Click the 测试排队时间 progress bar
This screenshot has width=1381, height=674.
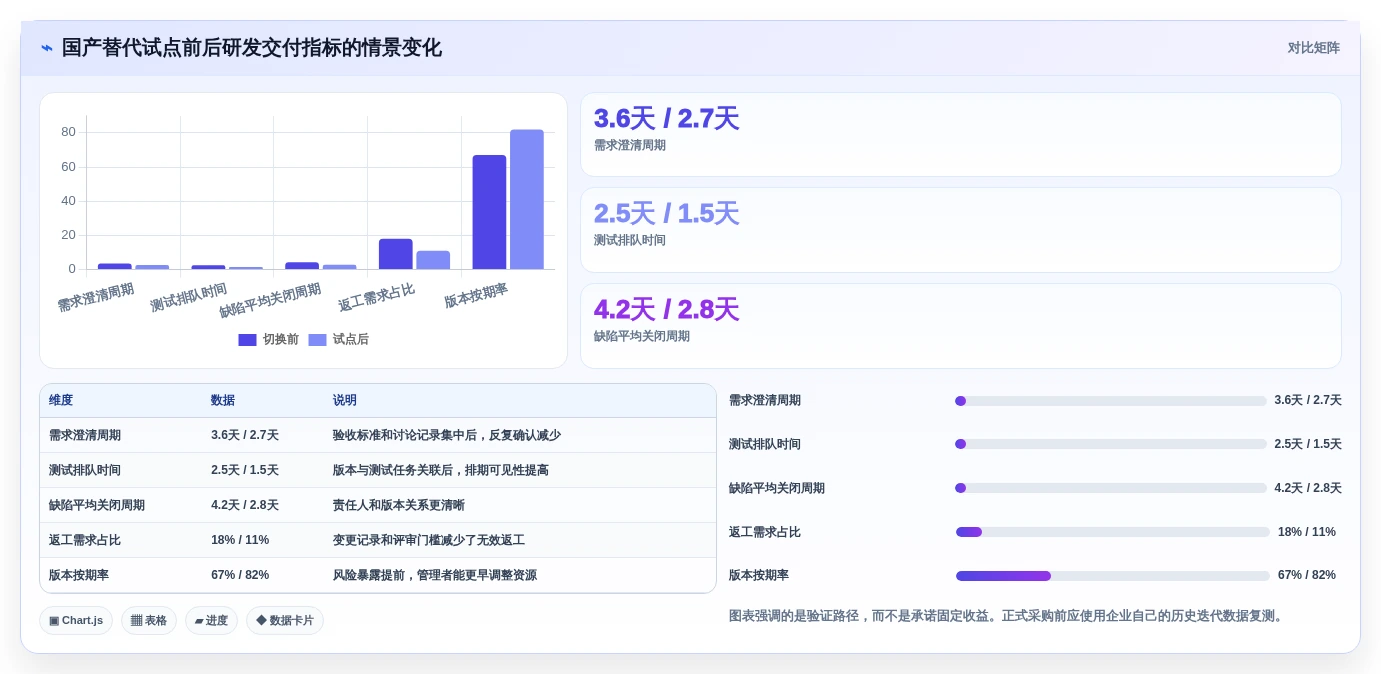1111,444
